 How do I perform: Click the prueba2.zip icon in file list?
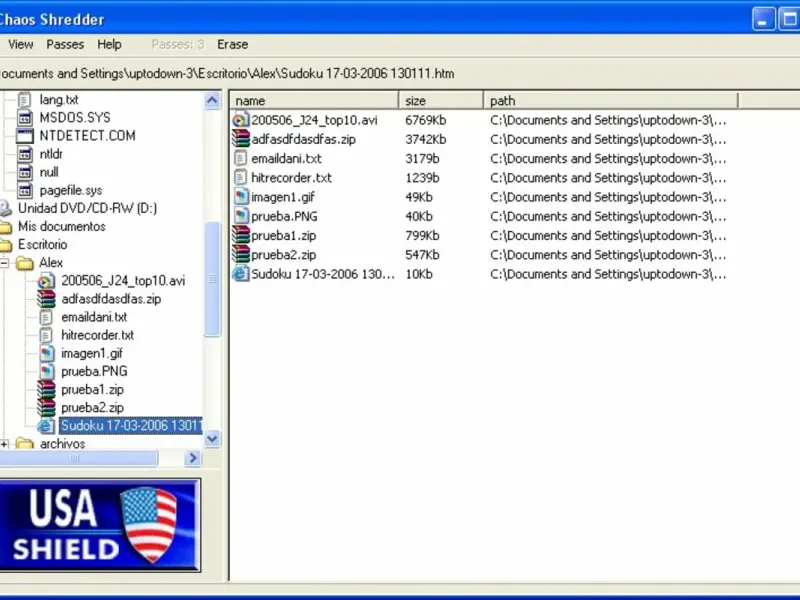tap(240, 255)
